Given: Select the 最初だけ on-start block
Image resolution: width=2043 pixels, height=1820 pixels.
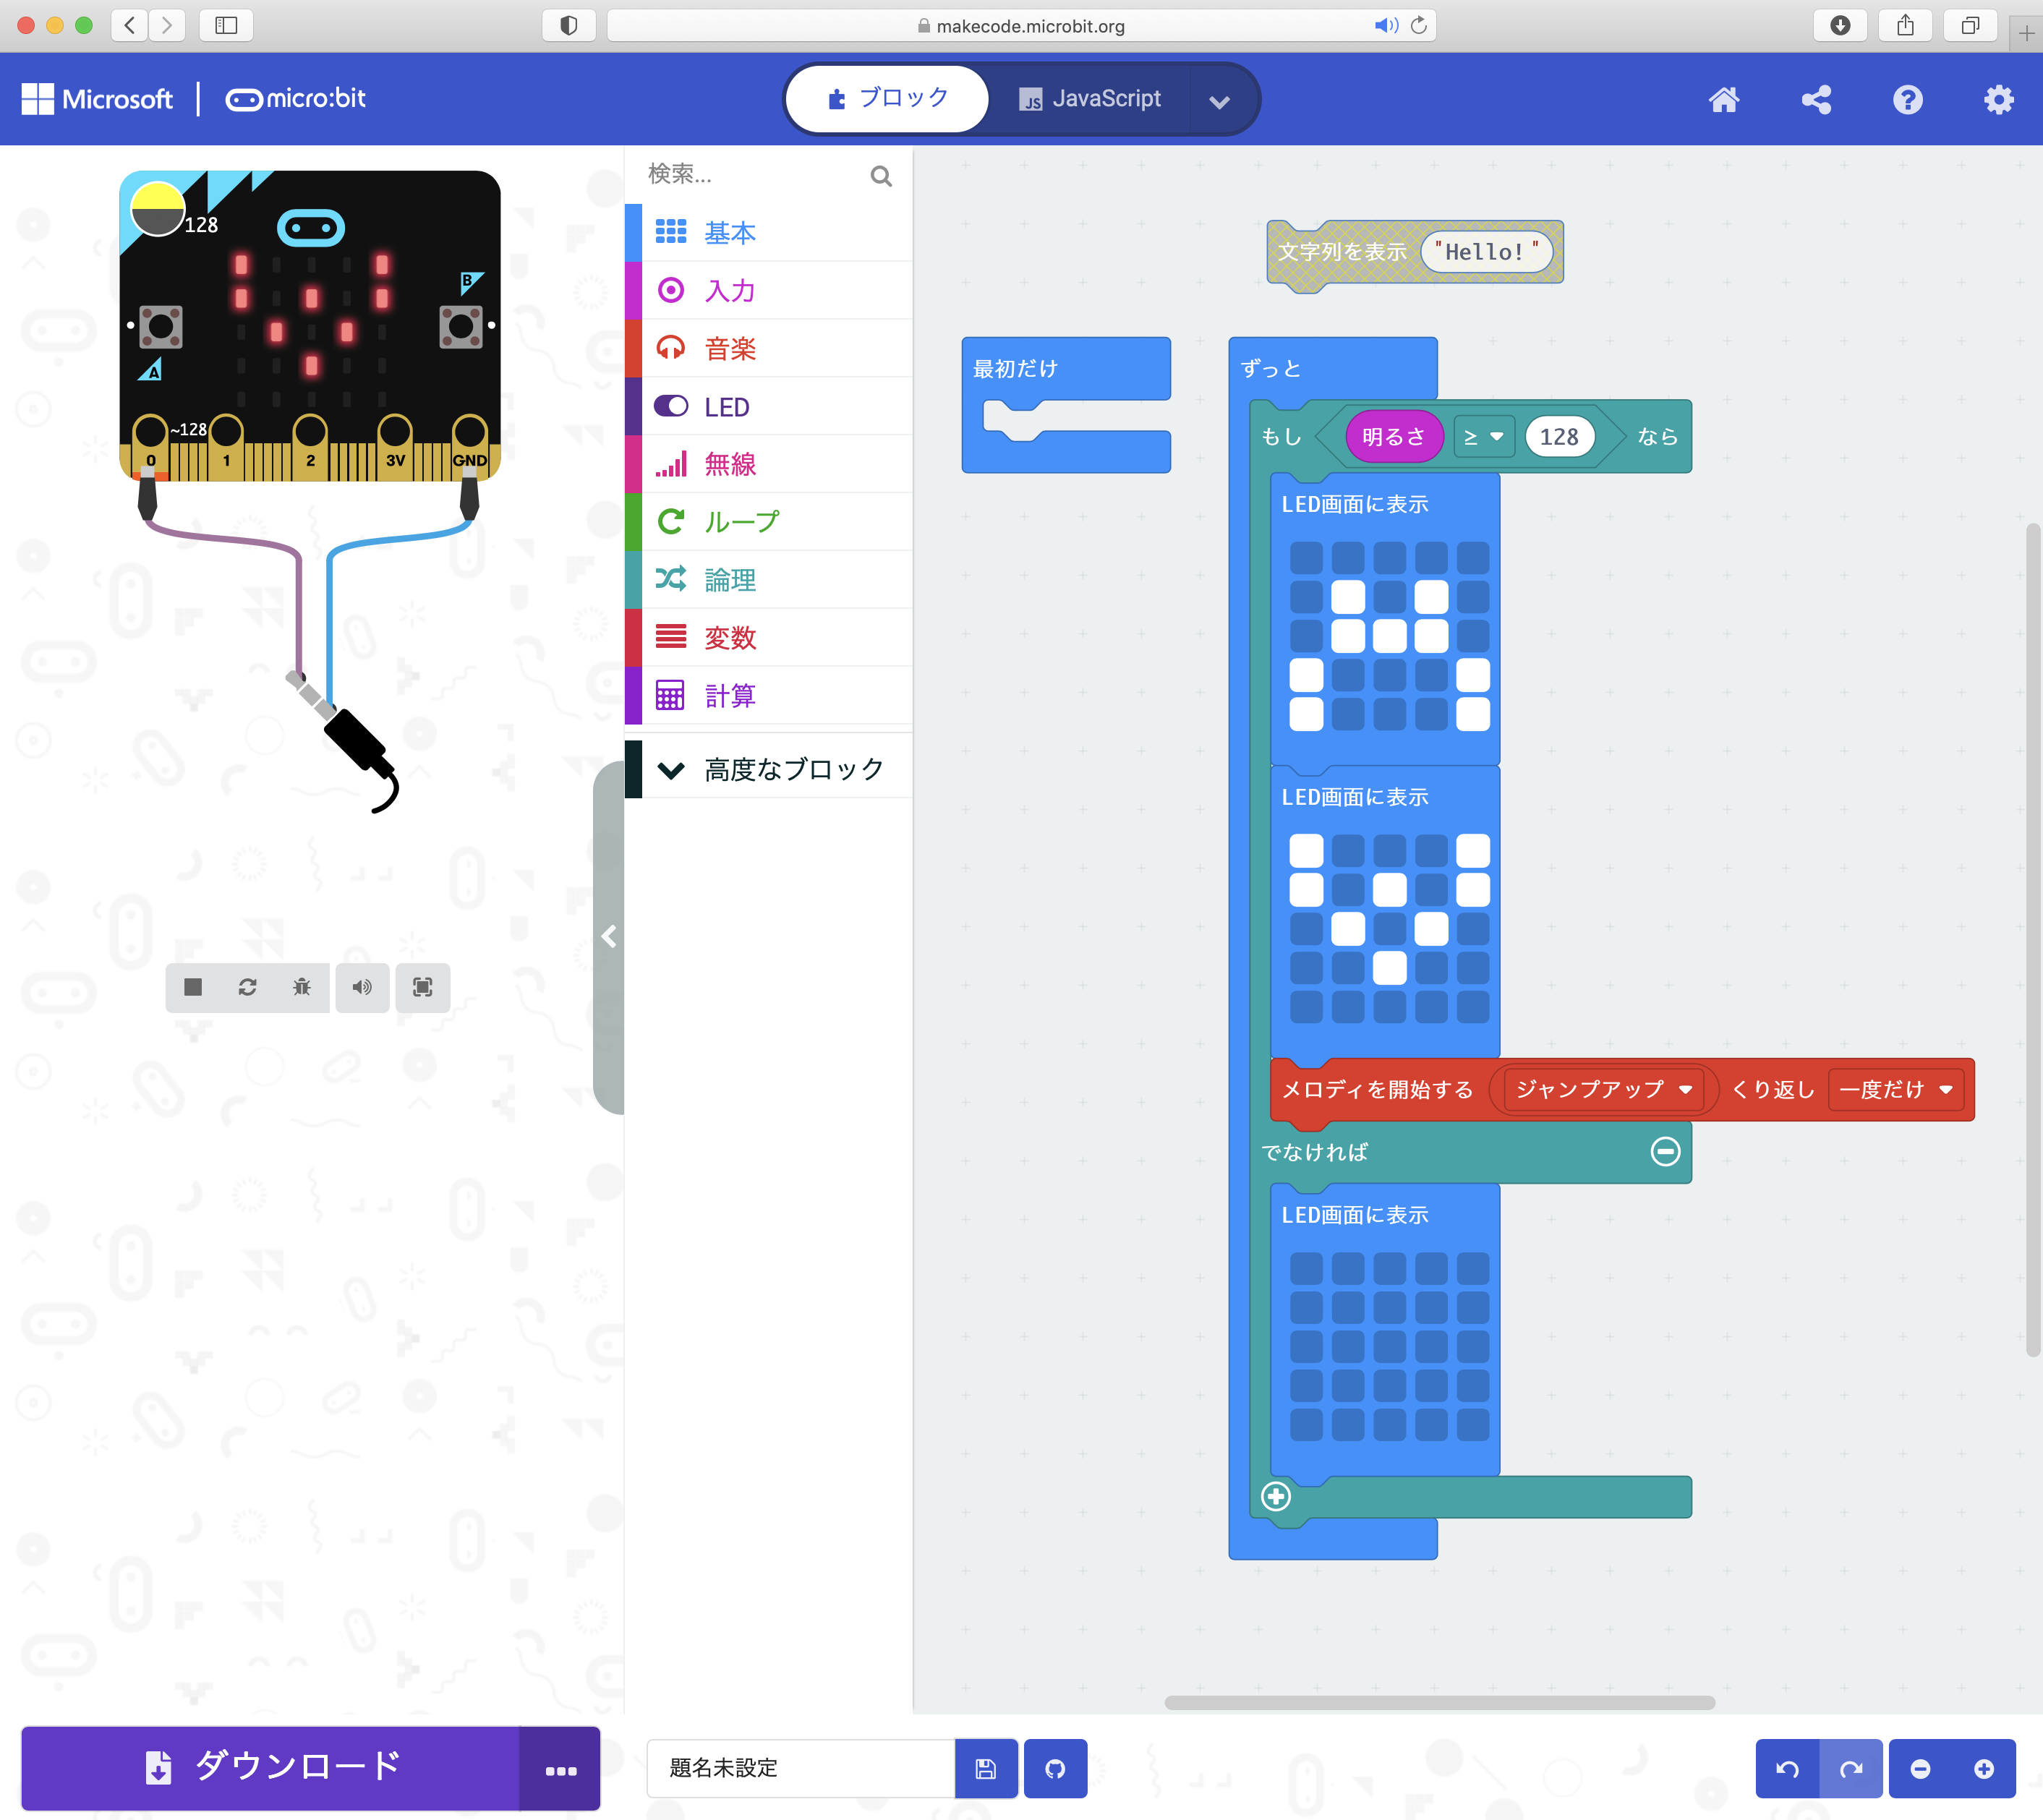Looking at the screenshot, I should point(1016,368).
